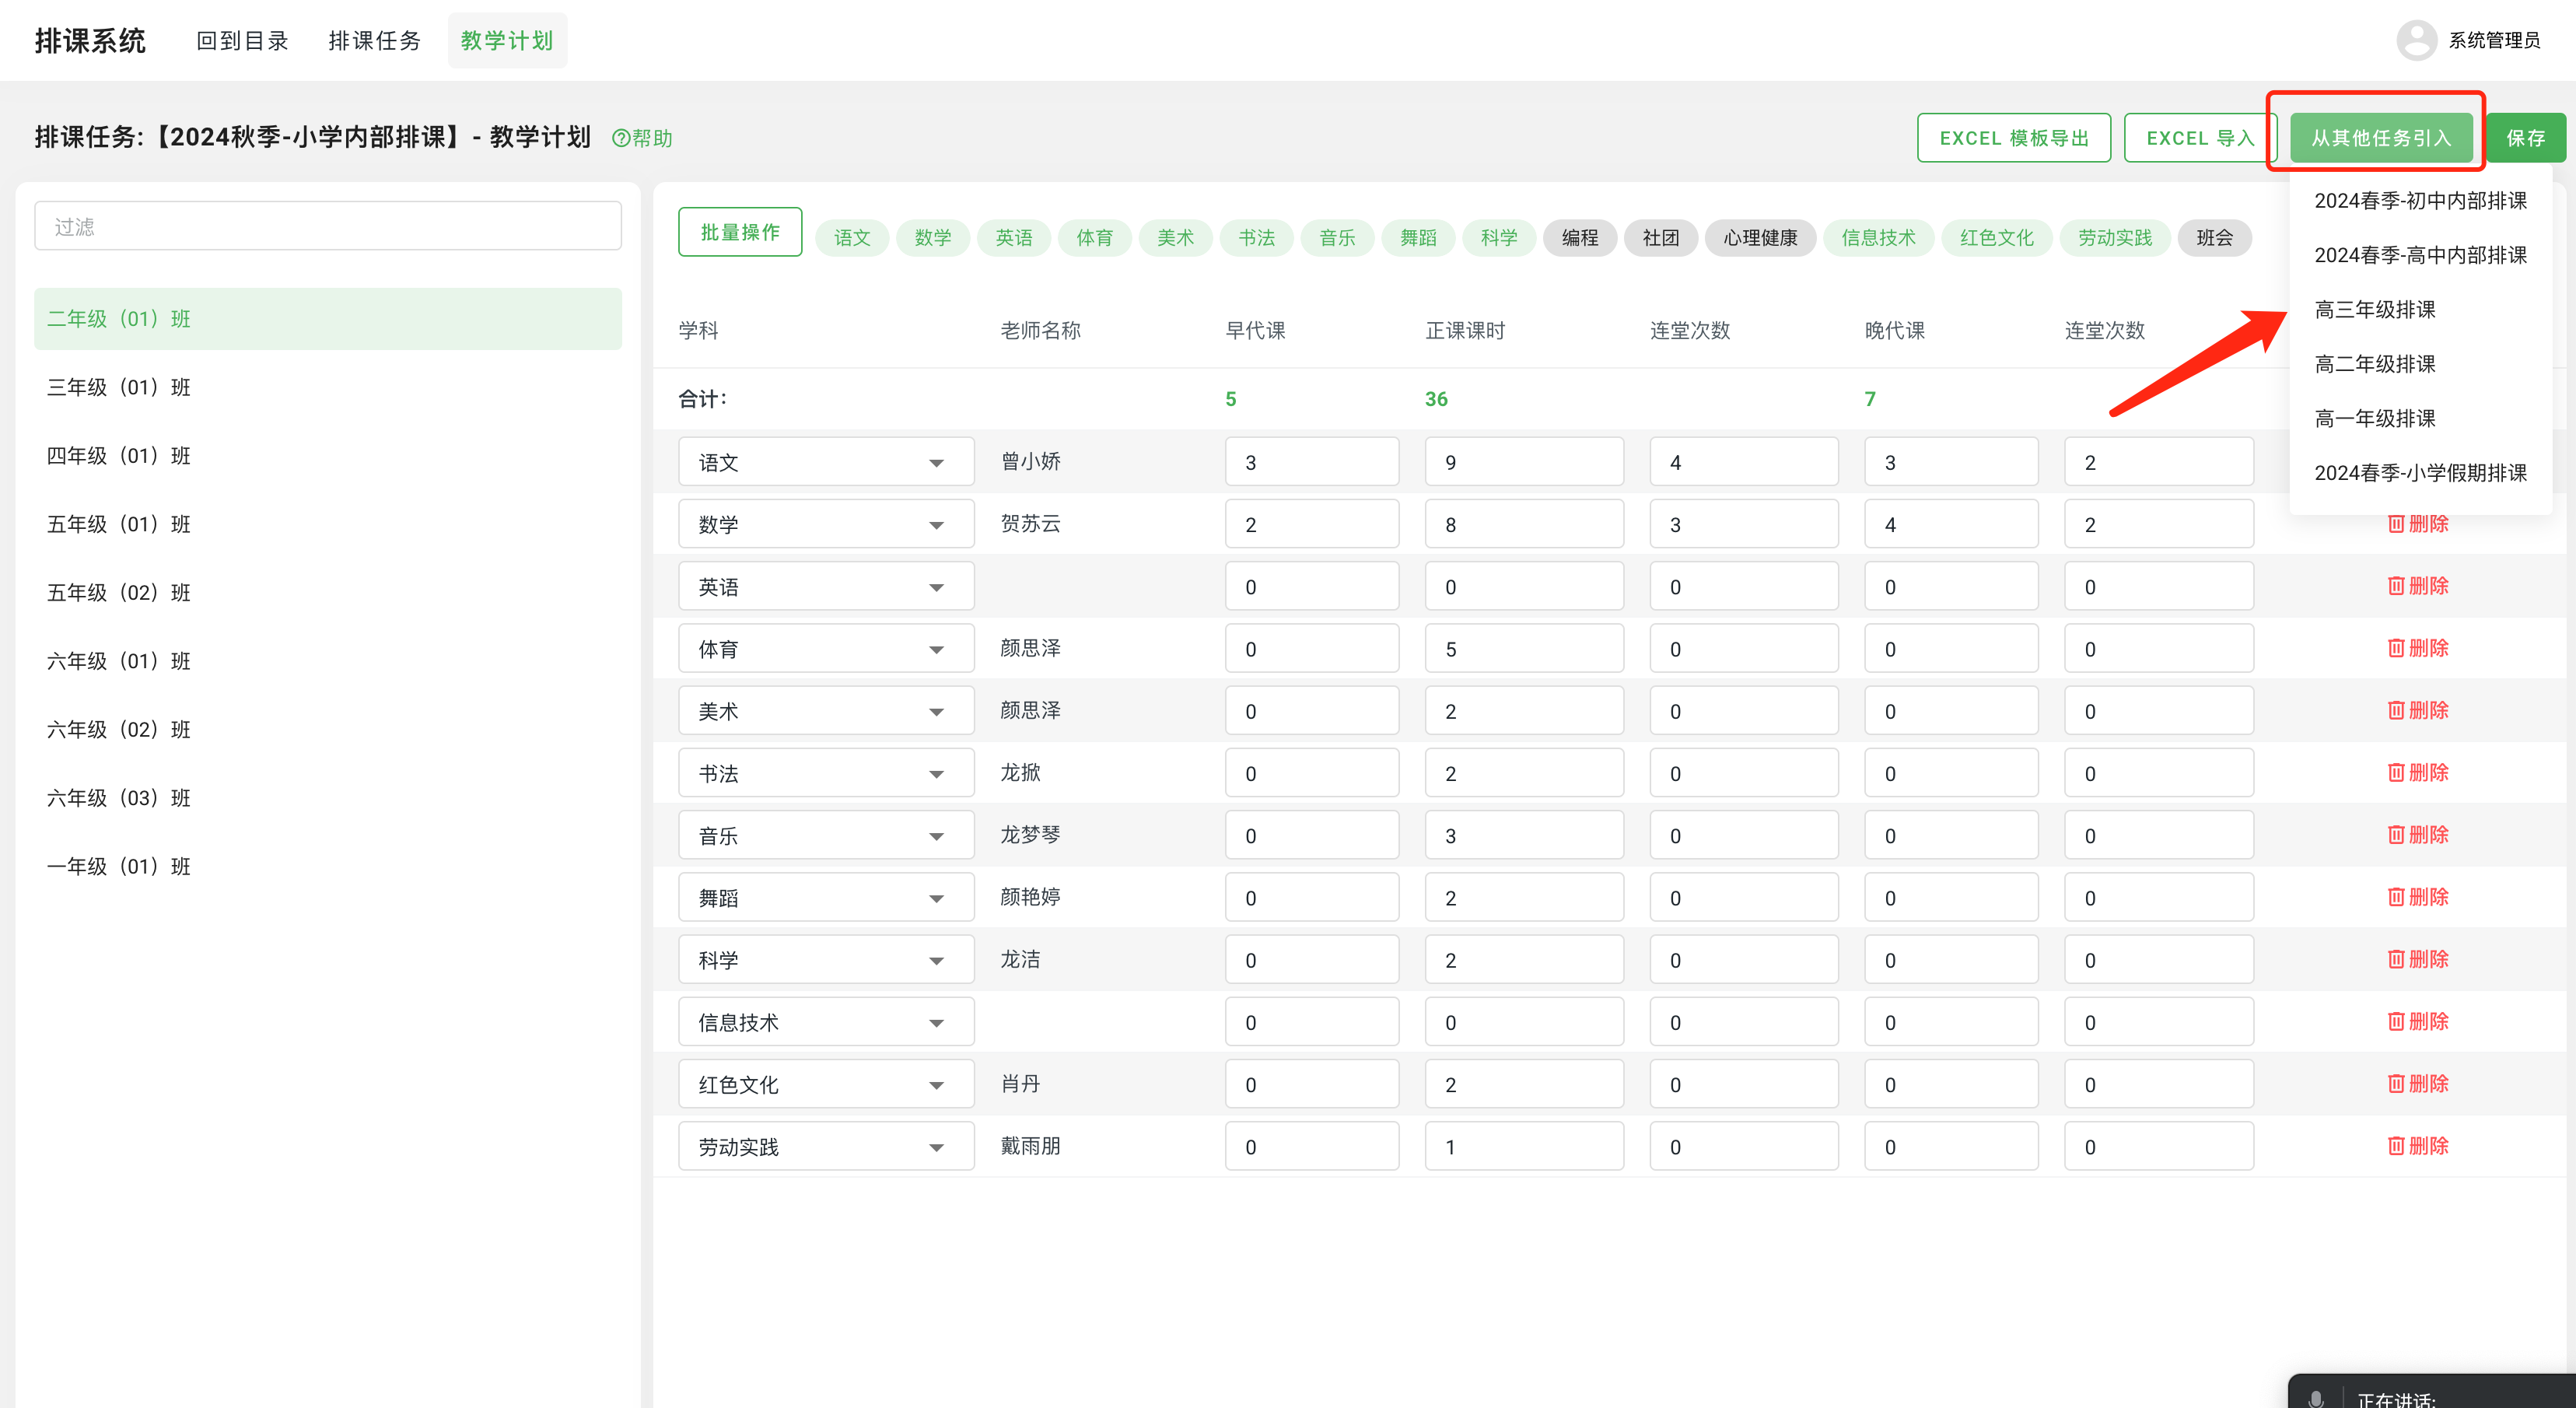Click the EXCEL 导入 button

pos(2200,137)
